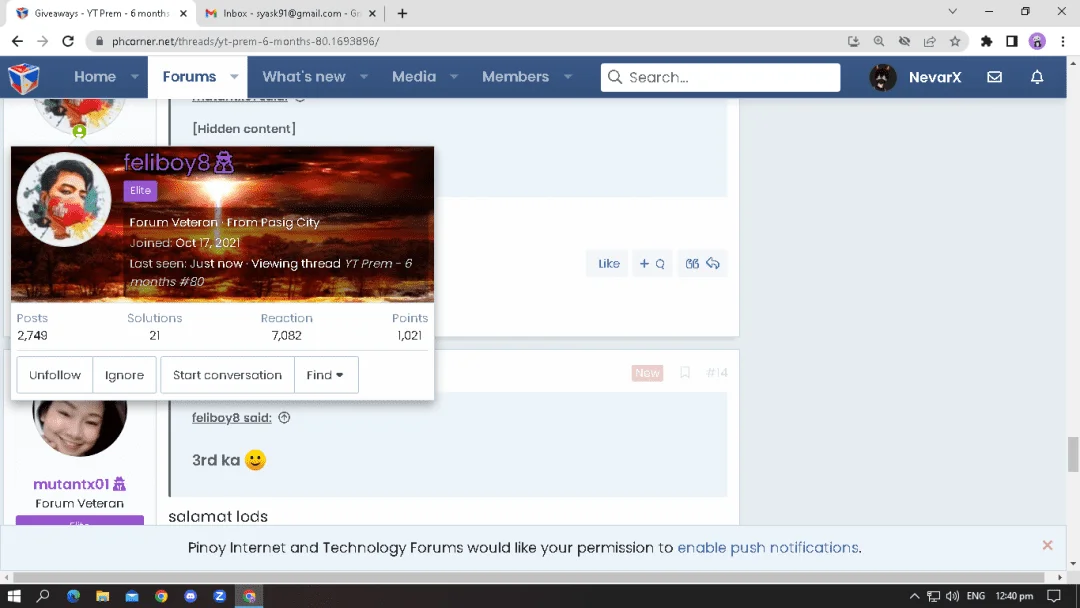Open Windows taskbar search
The image size is (1080, 608).
tap(43, 596)
